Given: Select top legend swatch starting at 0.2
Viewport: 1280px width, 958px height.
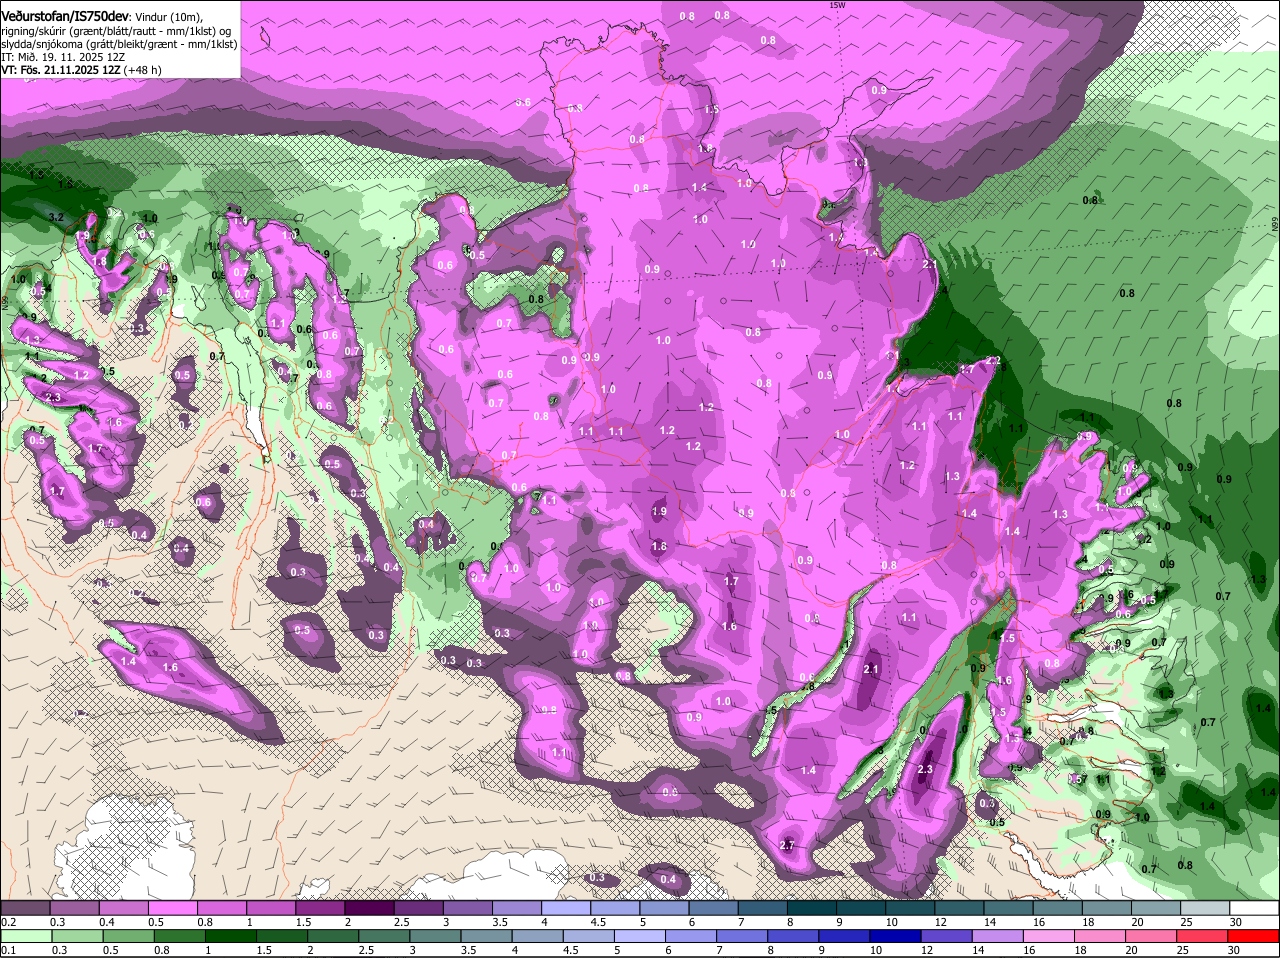Looking at the screenshot, I should pos(25,908).
